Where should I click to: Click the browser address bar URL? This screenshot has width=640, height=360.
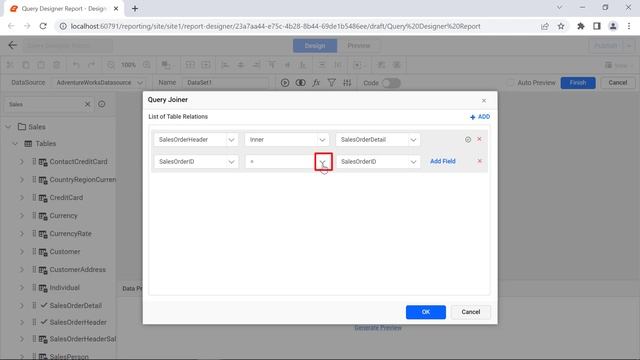[x=276, y=26]
